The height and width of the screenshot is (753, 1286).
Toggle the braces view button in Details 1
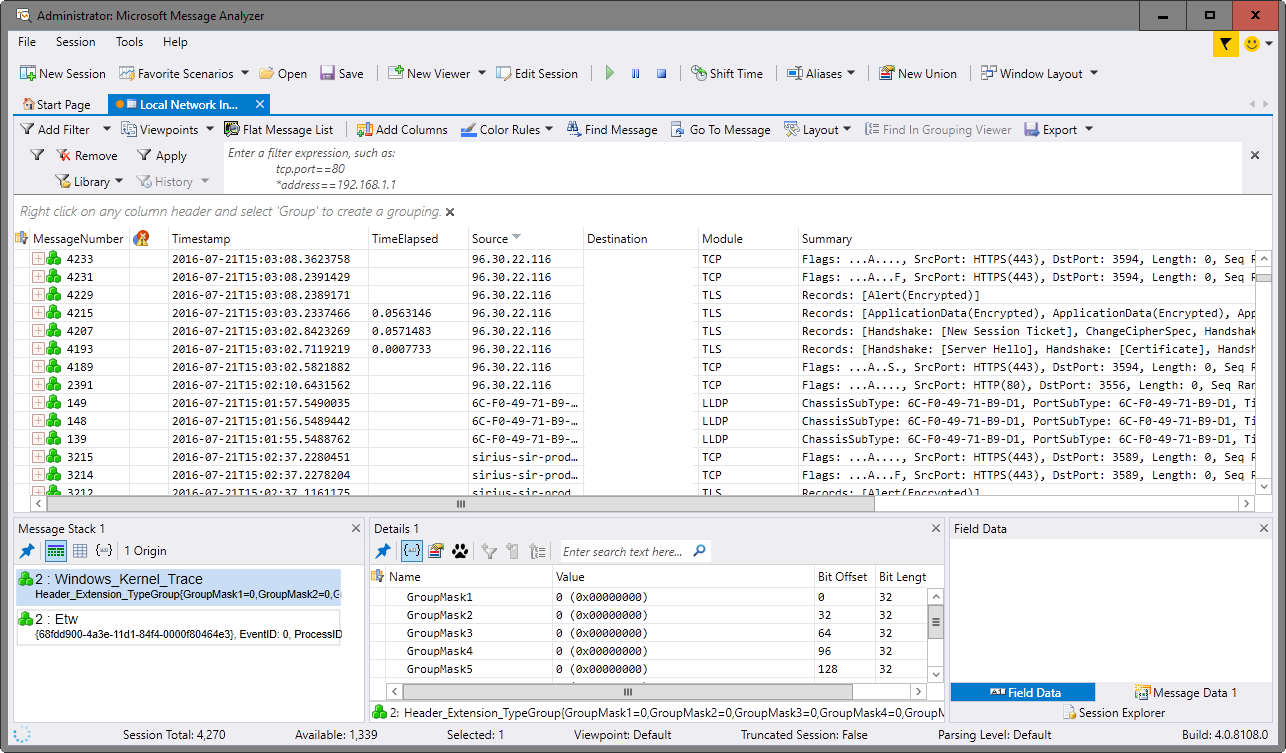[x=411, y=551]
